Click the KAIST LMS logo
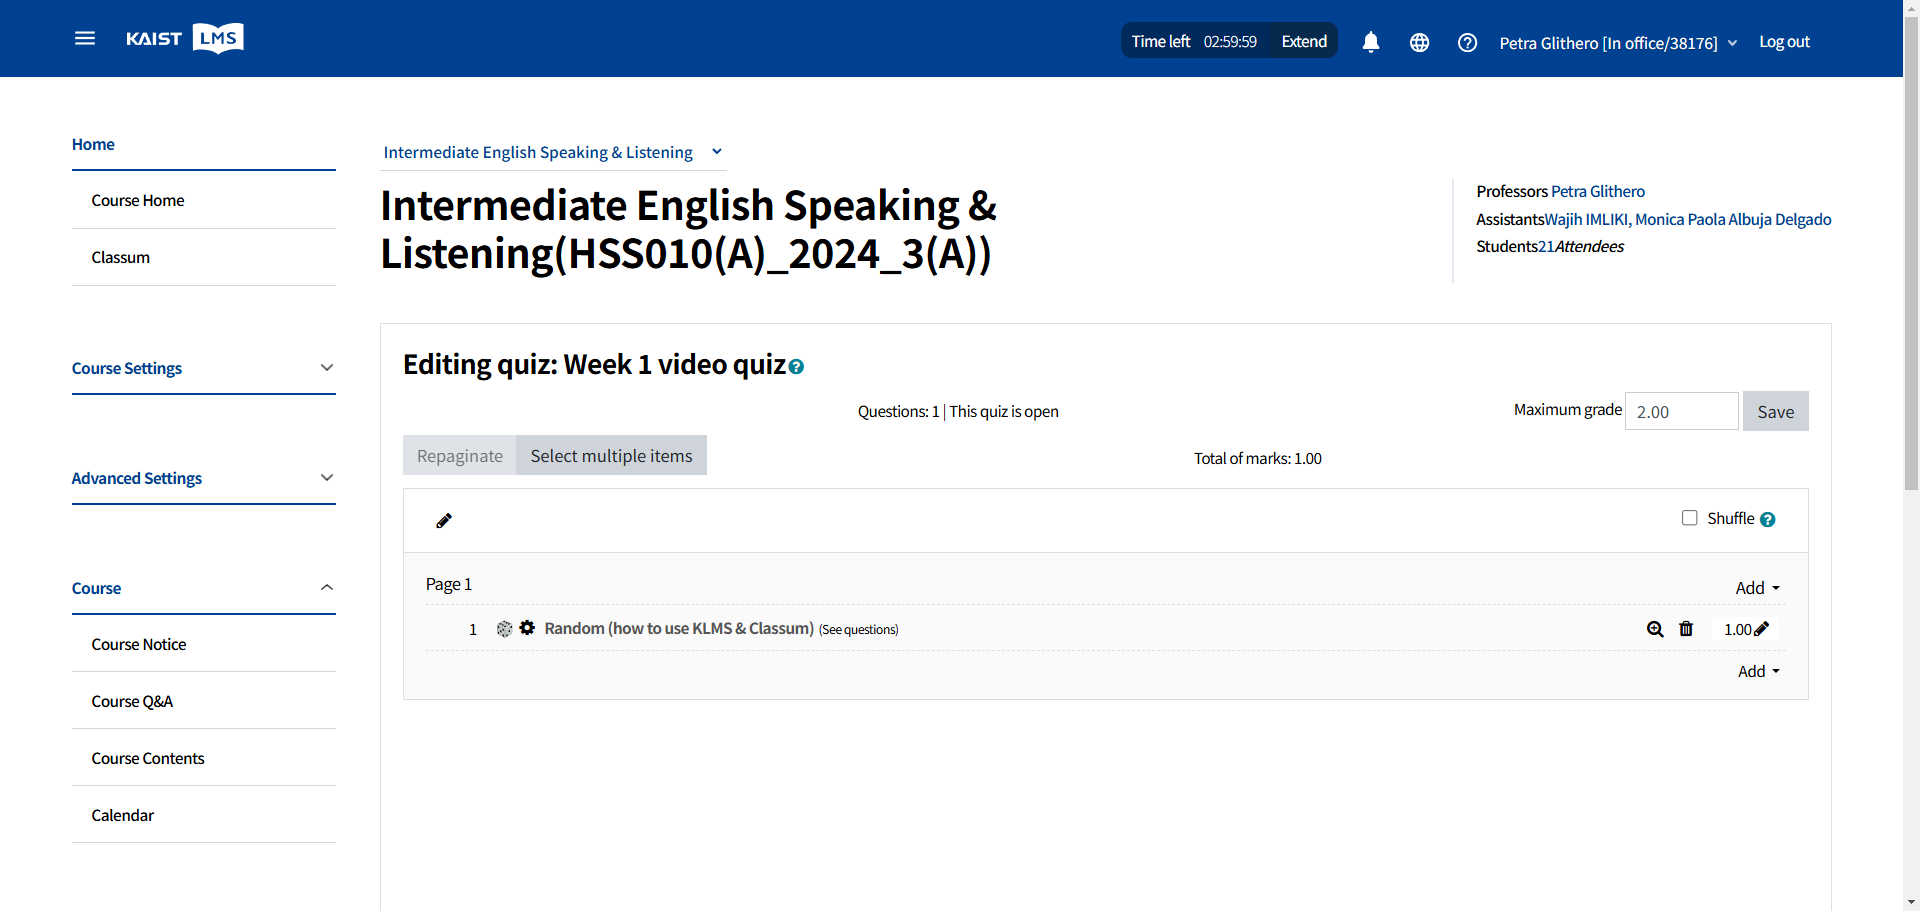This screenshot has height=911, width=1920. (185, 38)
